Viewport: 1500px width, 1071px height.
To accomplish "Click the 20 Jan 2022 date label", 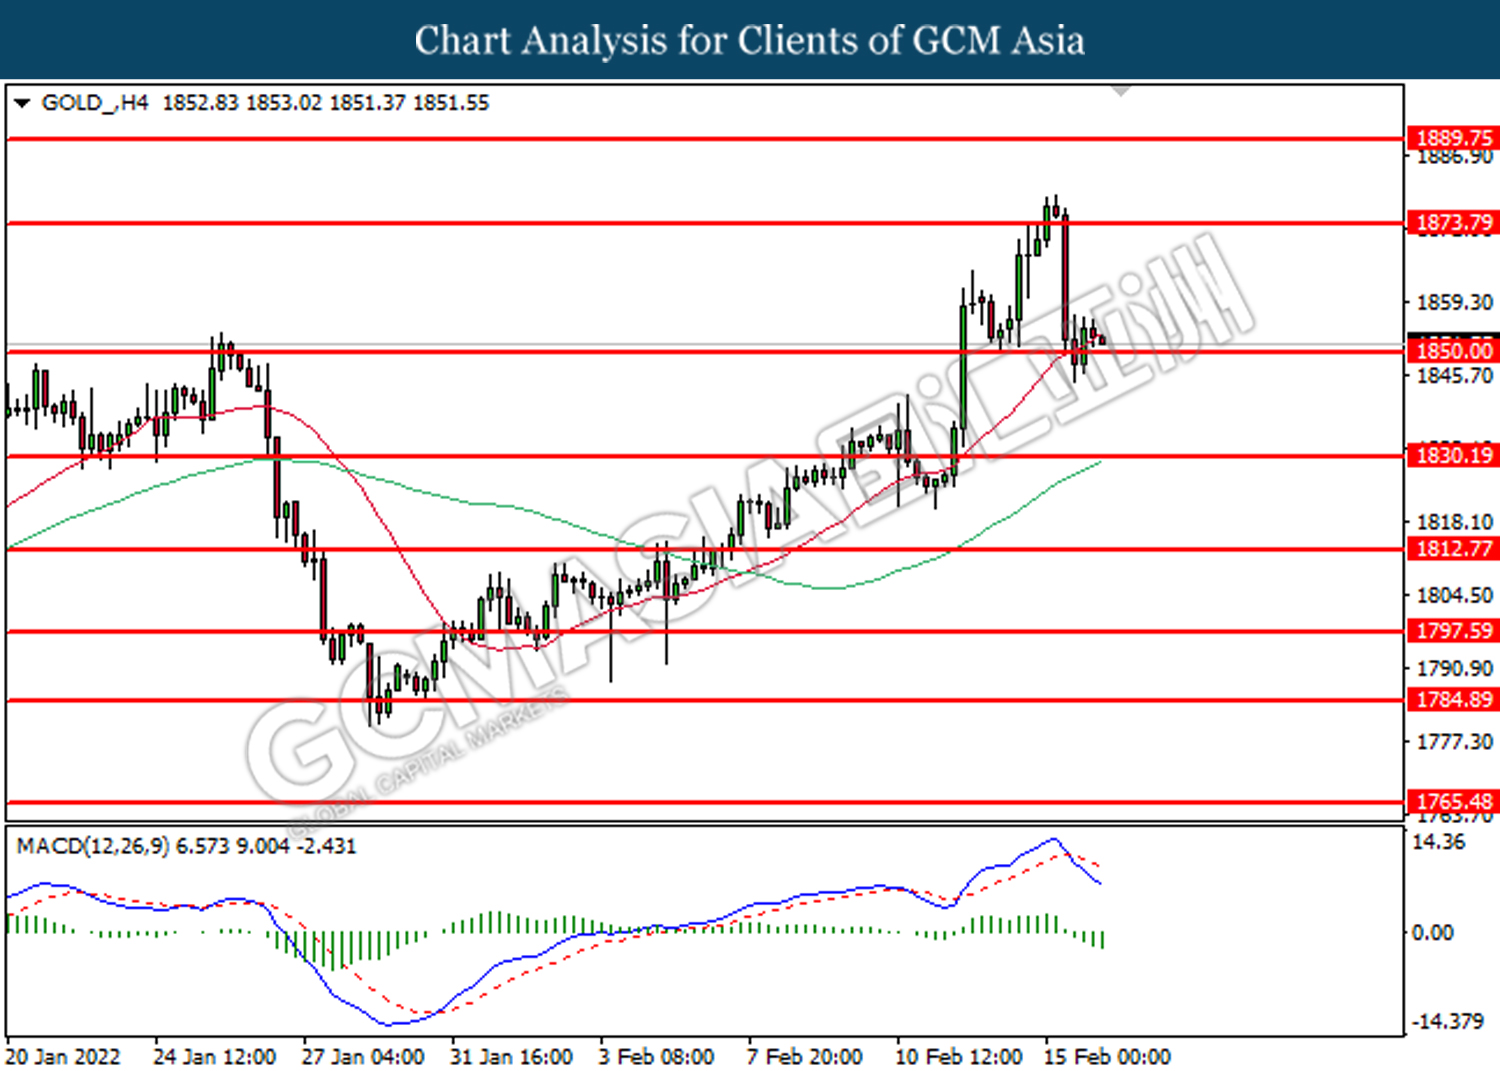I will pos(63,1057).
